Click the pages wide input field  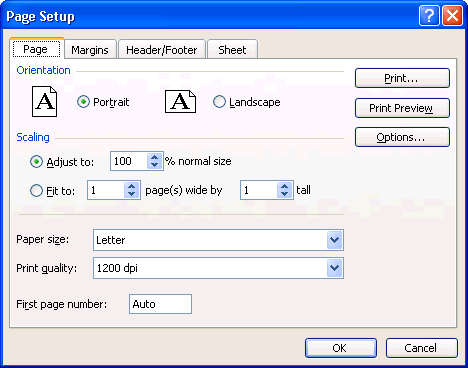click(x=106, y=190)
